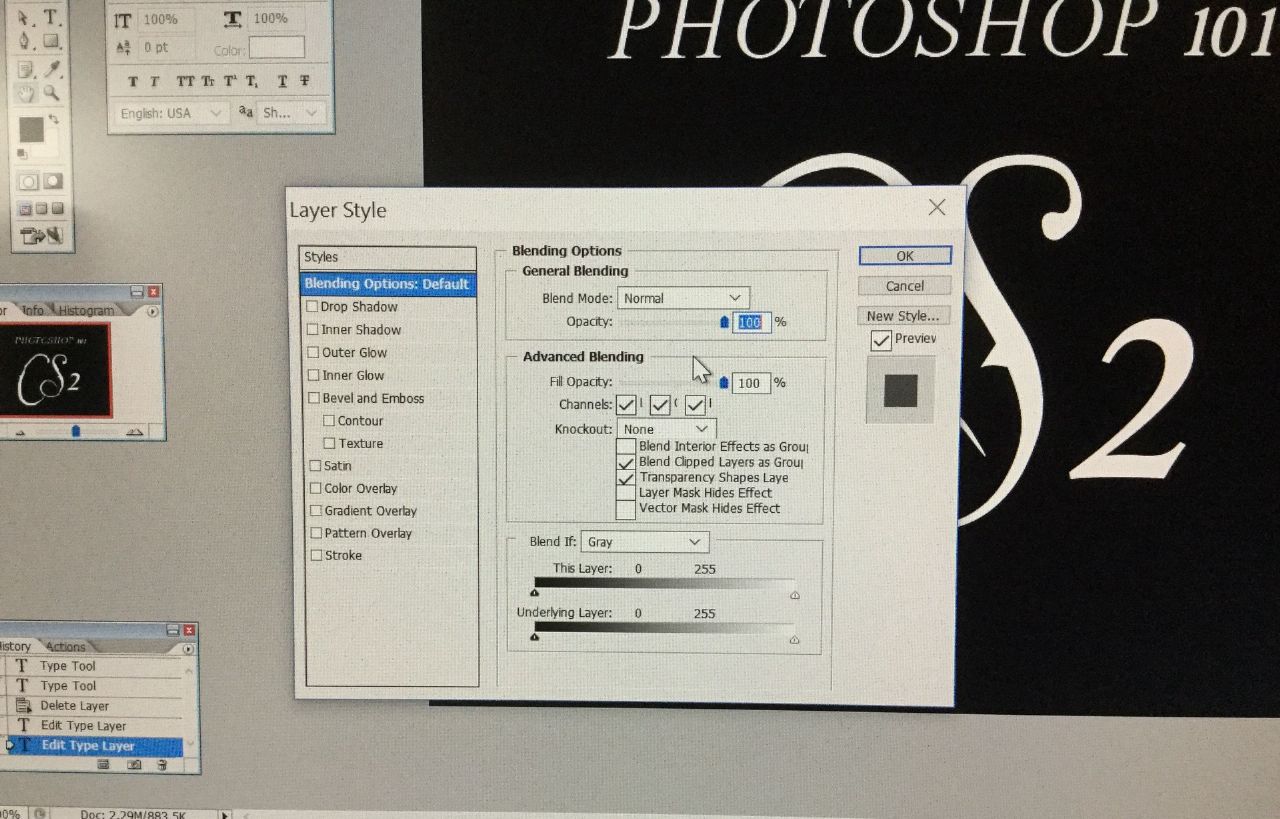Open the Blend If Gray dropdown

click(x=644, y=542)
